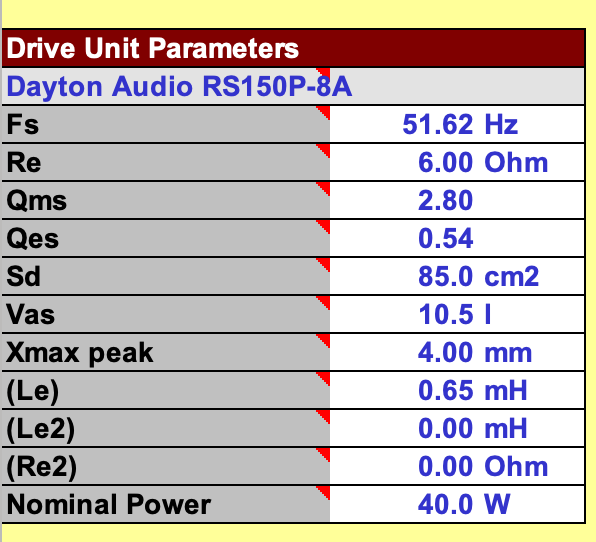
Task: Click red comment marker on Xmax peak row
Action: [x=325, y=339]
